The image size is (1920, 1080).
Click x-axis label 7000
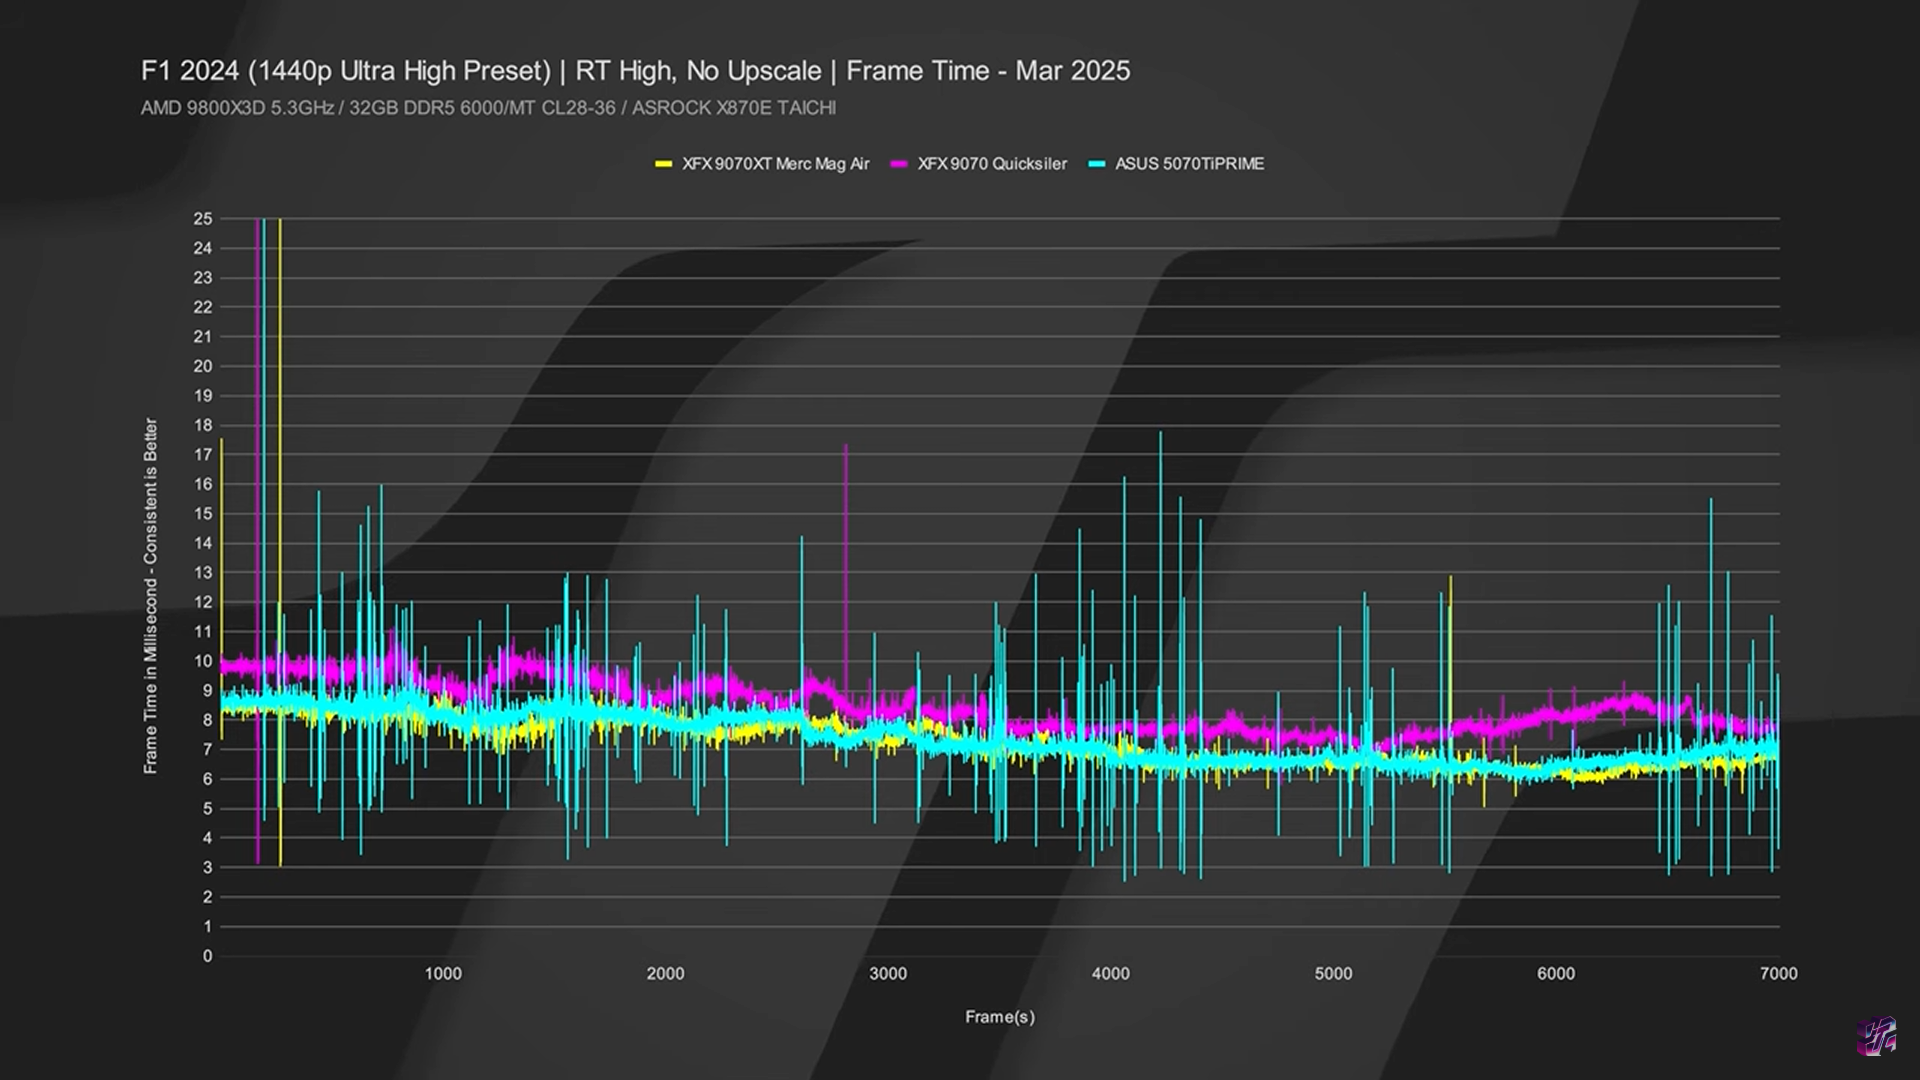coord(1779,974)
